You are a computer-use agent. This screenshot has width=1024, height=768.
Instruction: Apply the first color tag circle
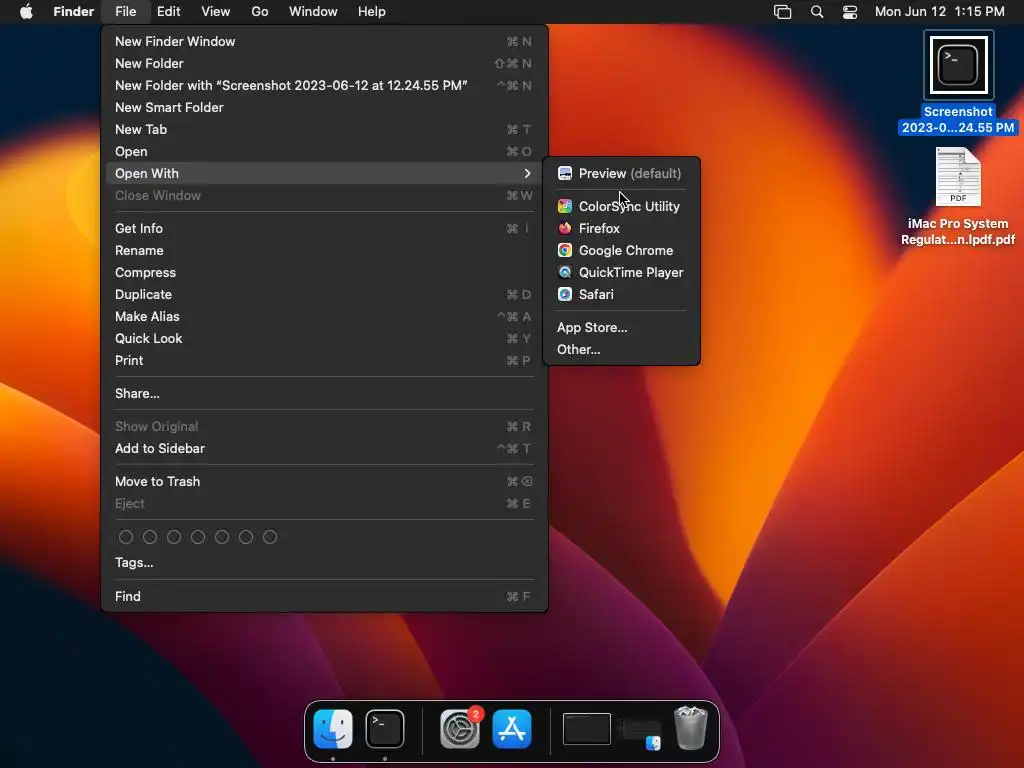point(126,537)
